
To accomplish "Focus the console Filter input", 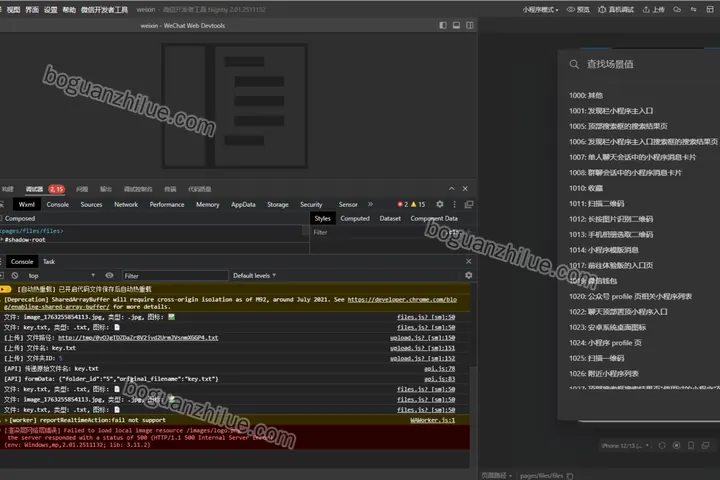I will 175,276.
